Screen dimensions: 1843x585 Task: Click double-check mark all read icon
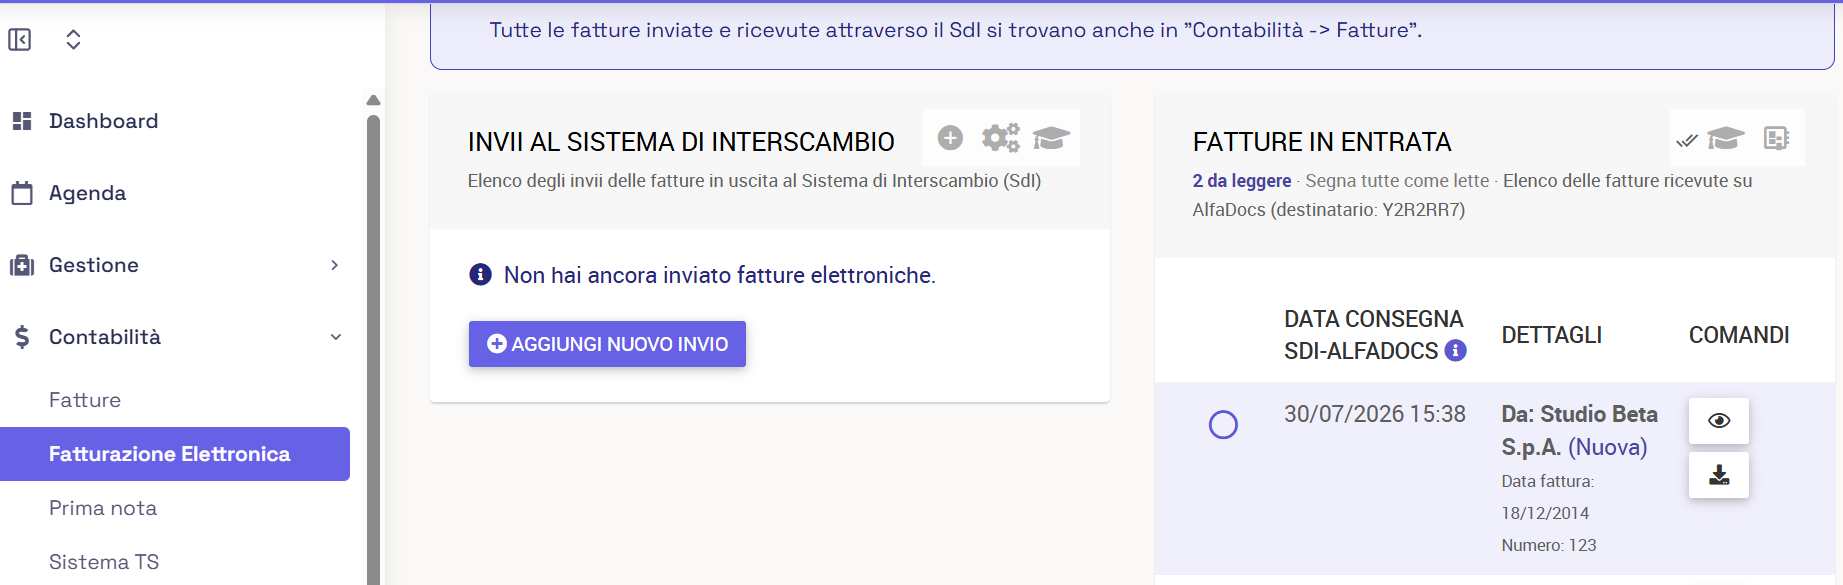pos(1687,140)
